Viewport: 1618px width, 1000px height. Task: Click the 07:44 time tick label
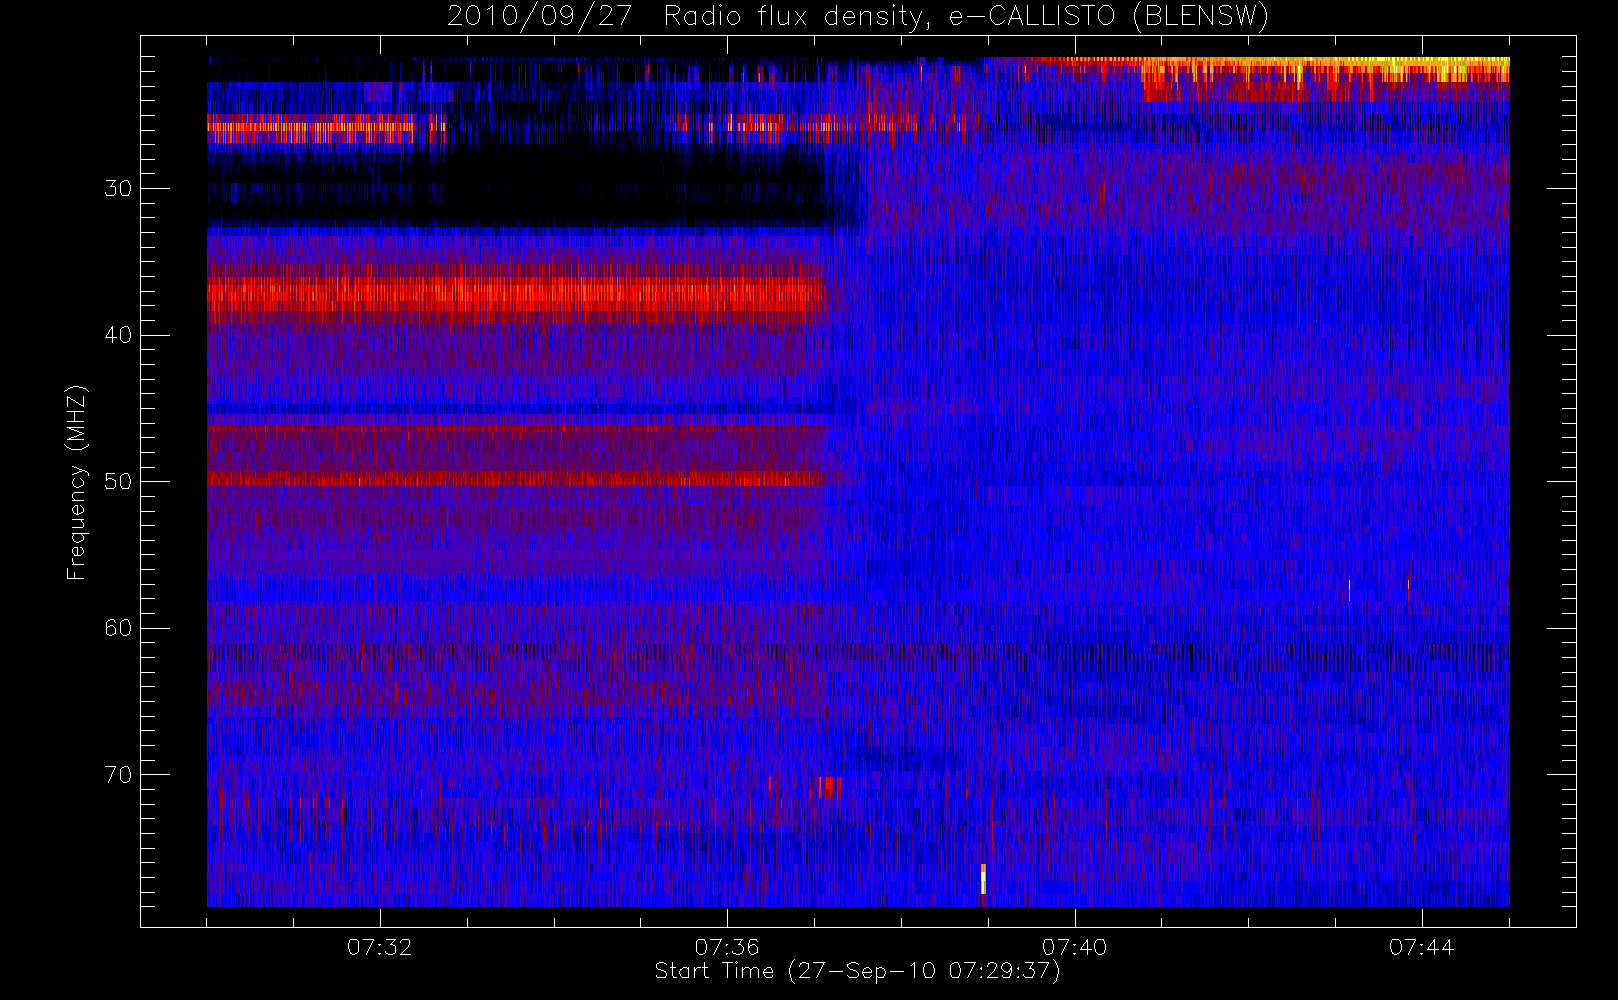point(1421,947)
